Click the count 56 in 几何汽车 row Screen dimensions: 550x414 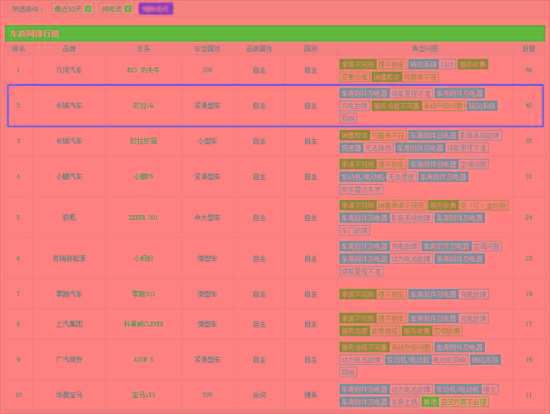pyautogui.click(x=529, y=70)
